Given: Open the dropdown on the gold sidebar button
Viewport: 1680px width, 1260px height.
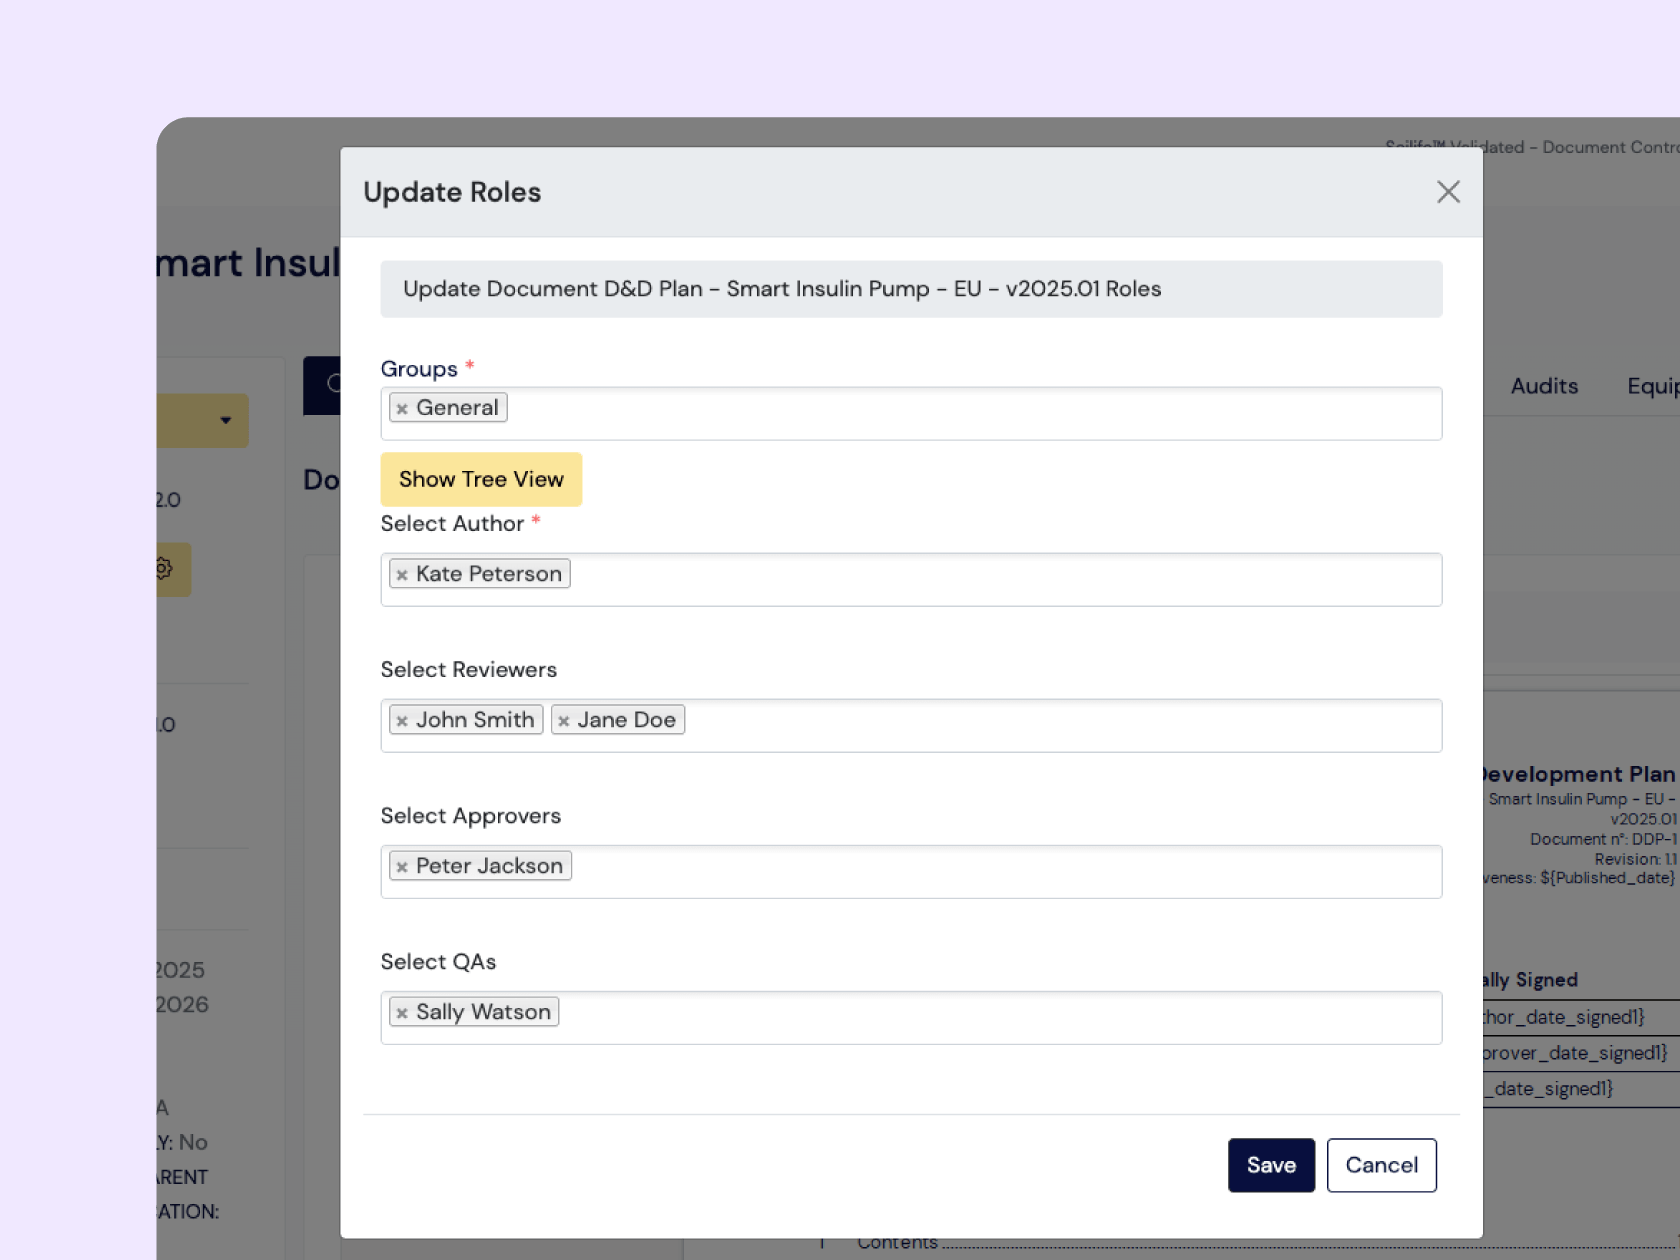Looking at the screenshot, I should (224, 420).
